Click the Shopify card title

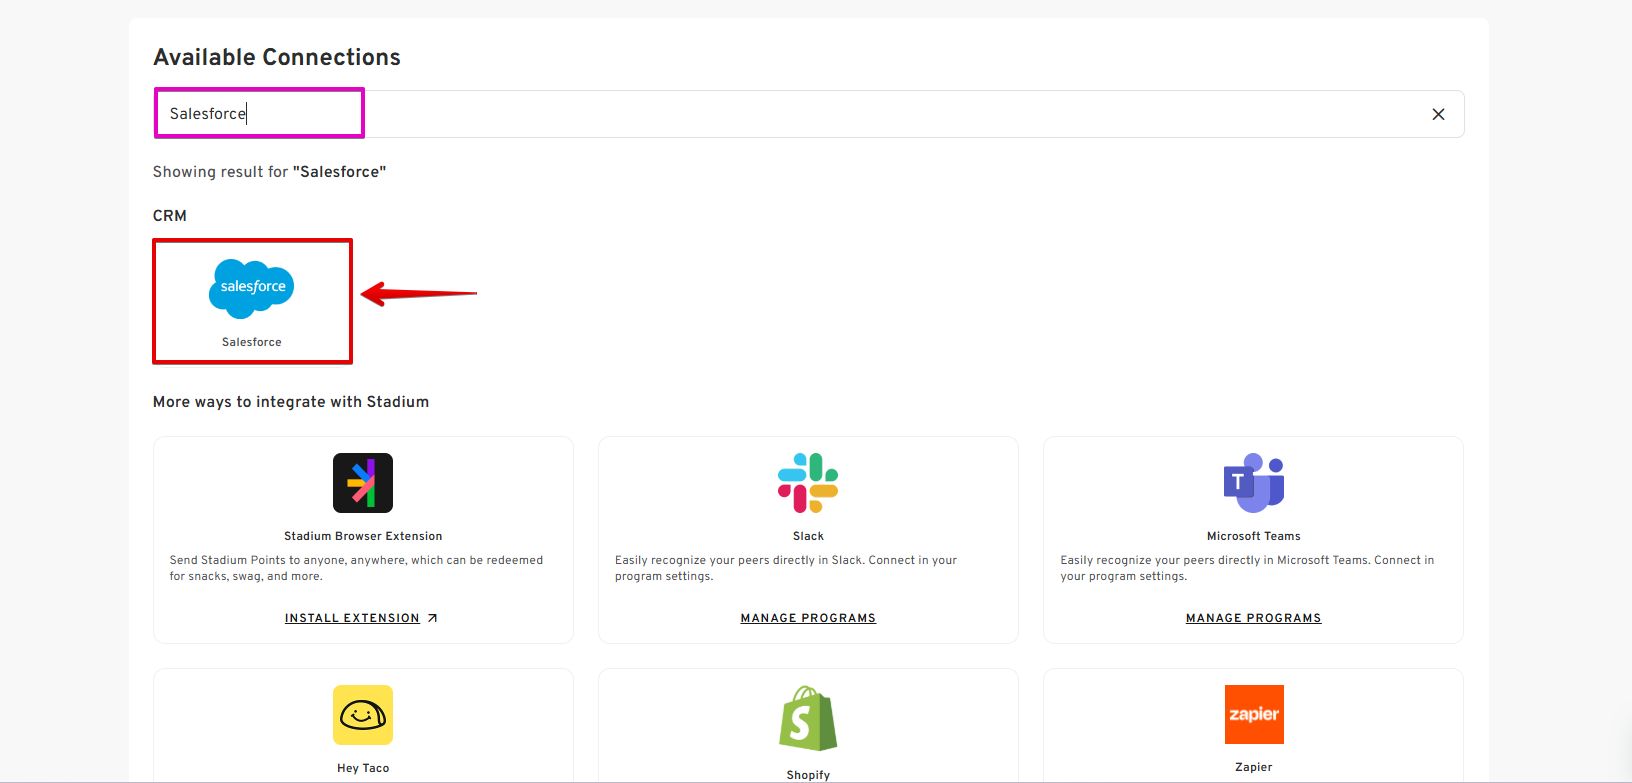tap(808, 775)
